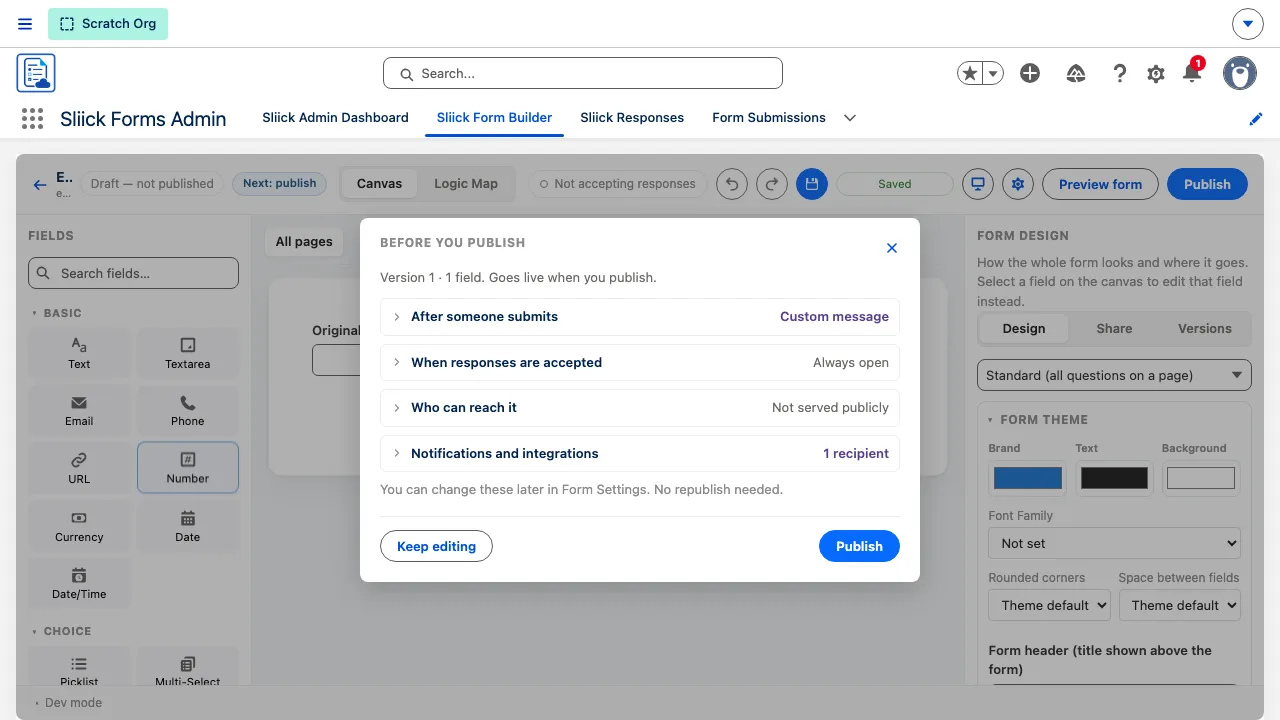Open Sliick Admin Dashboard tab
This screenshot has width=1280, height=720.
335,118
